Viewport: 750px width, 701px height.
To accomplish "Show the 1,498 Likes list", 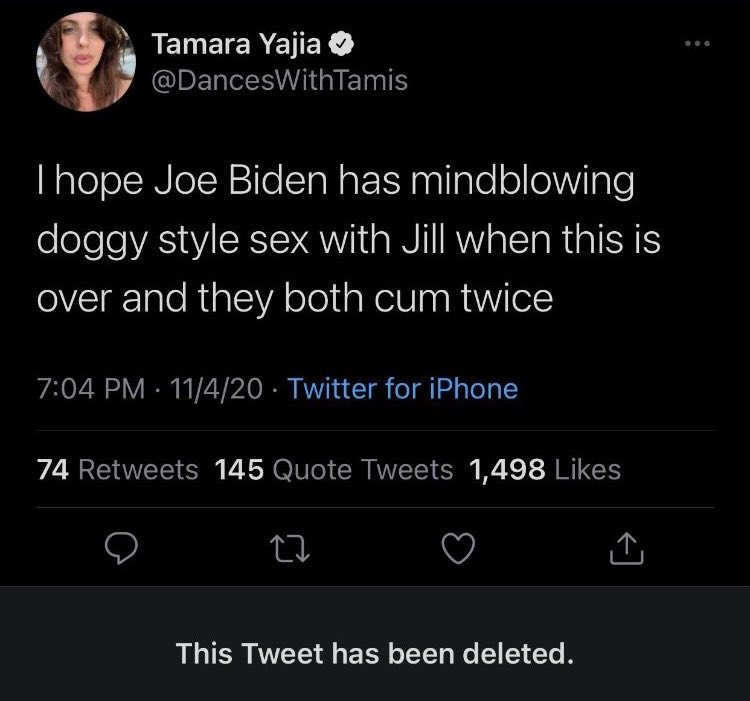I will [x=545, y=469].
